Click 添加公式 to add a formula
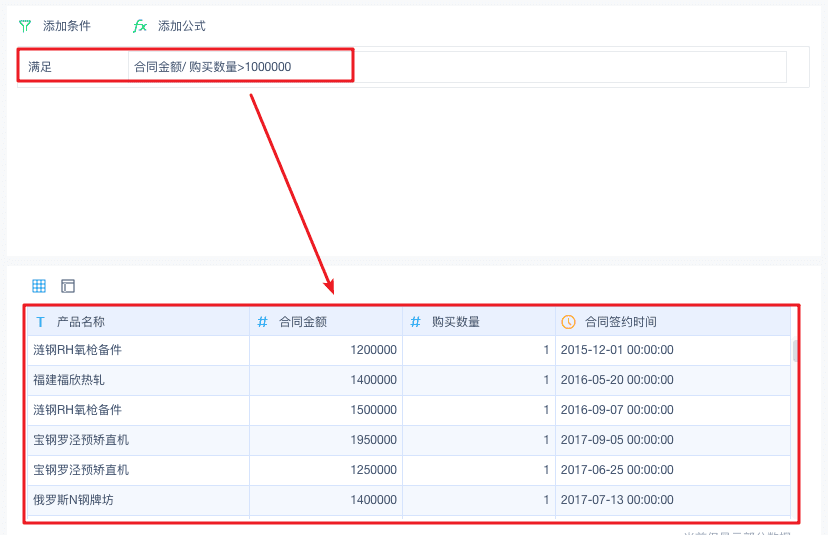The height and width of the screenshot is (535, 828). tap(182, 26)
